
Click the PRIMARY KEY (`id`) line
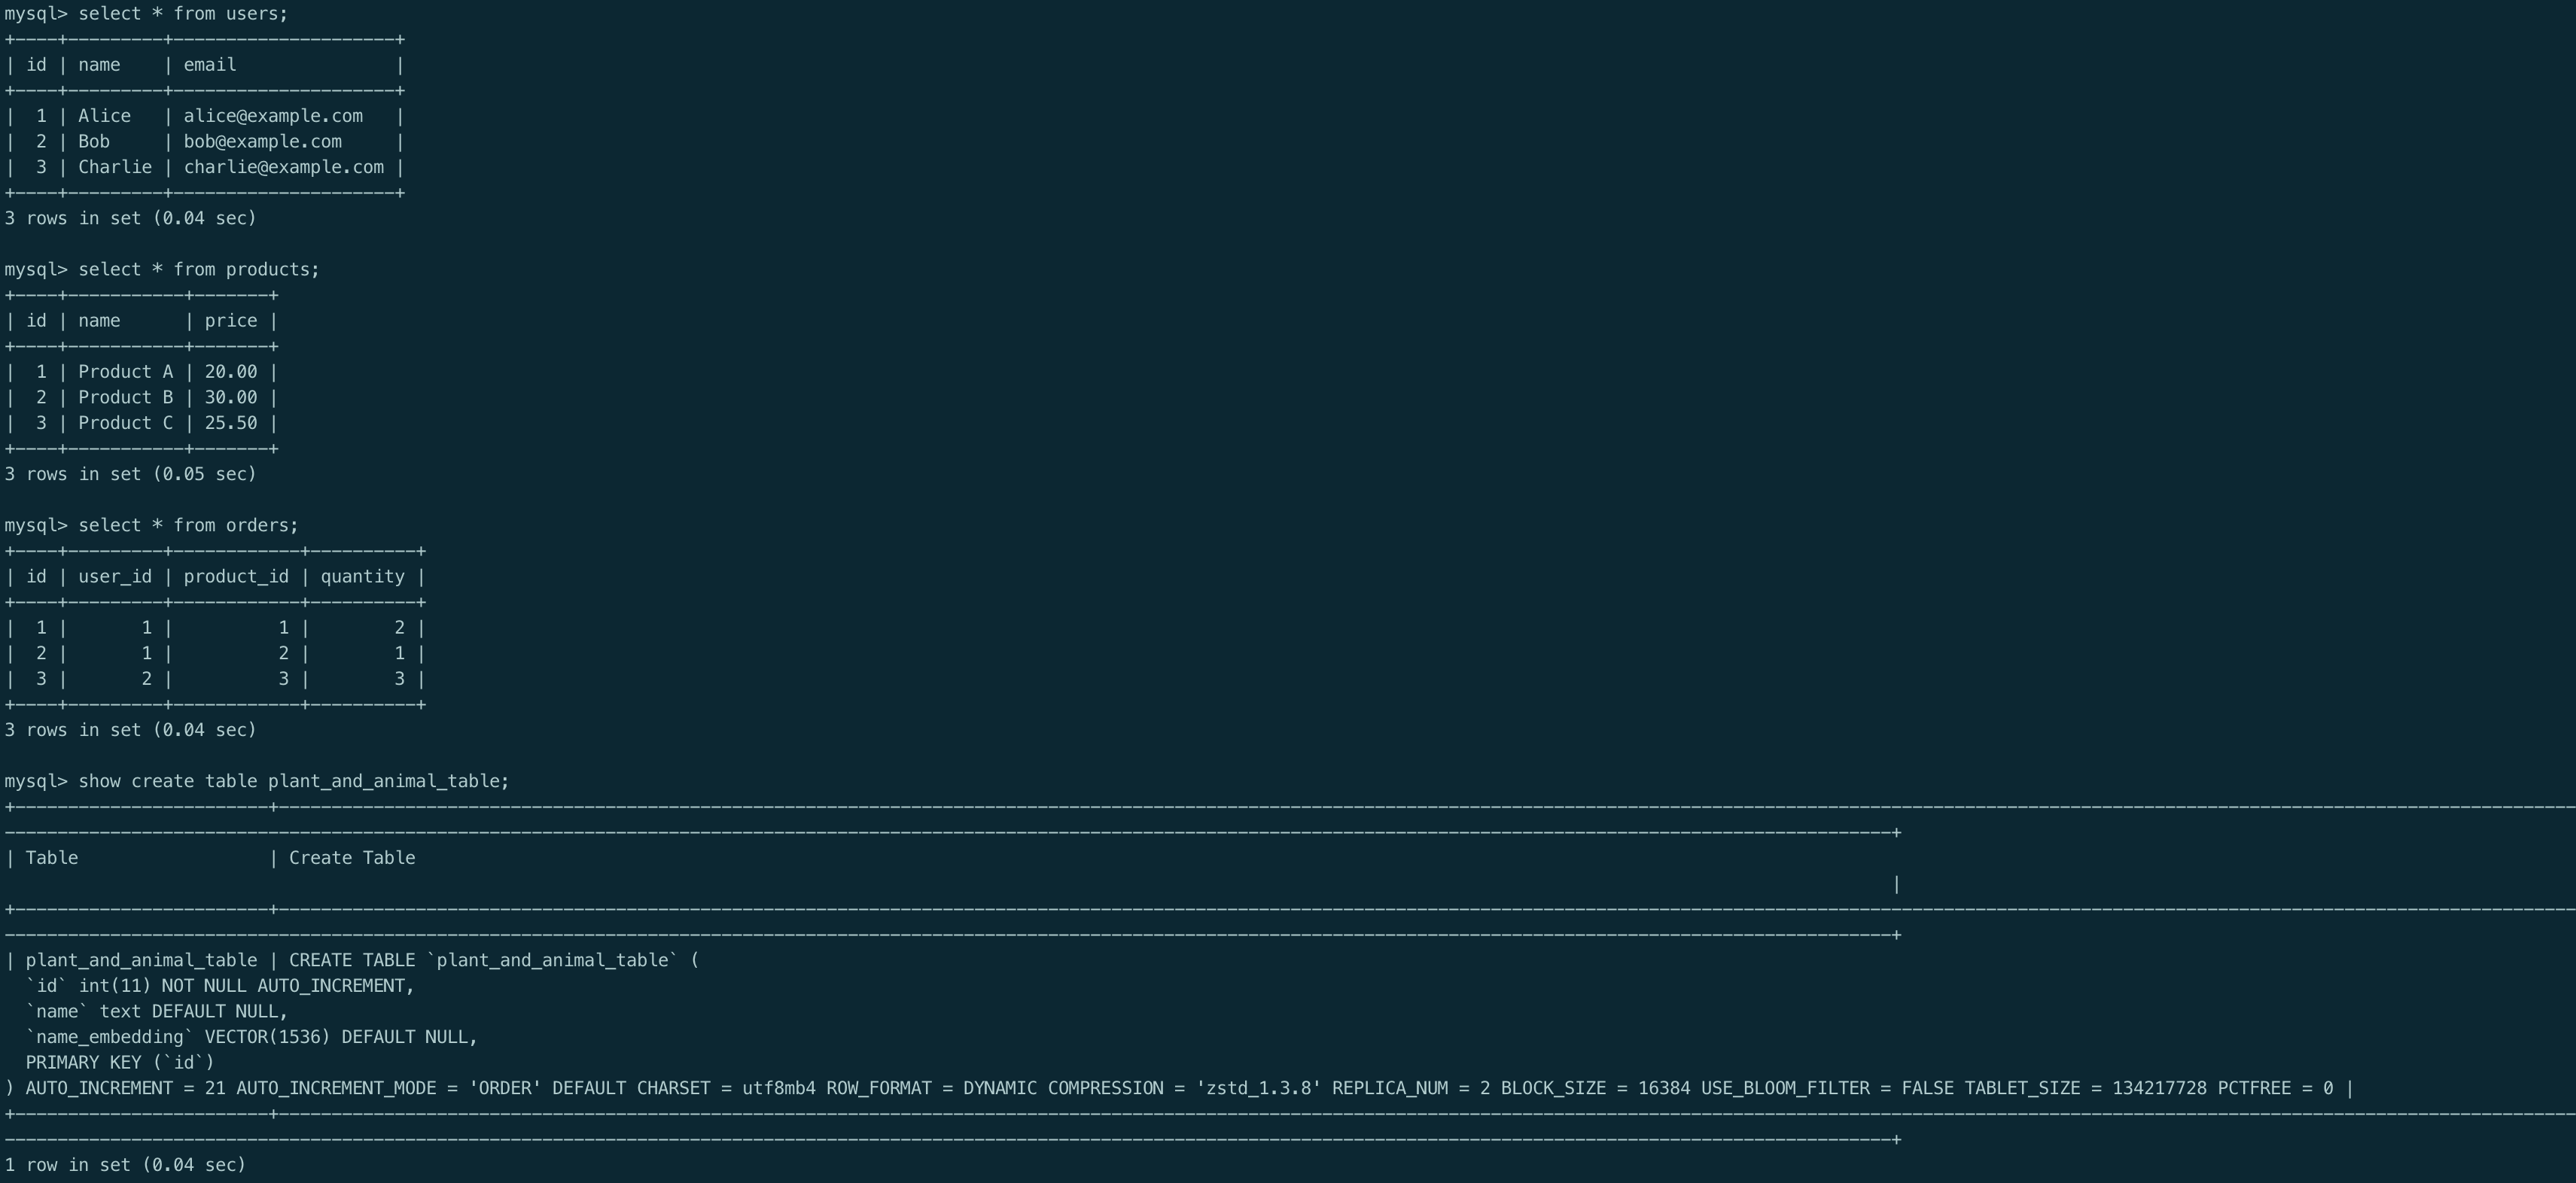click(x=120, y=1063)
